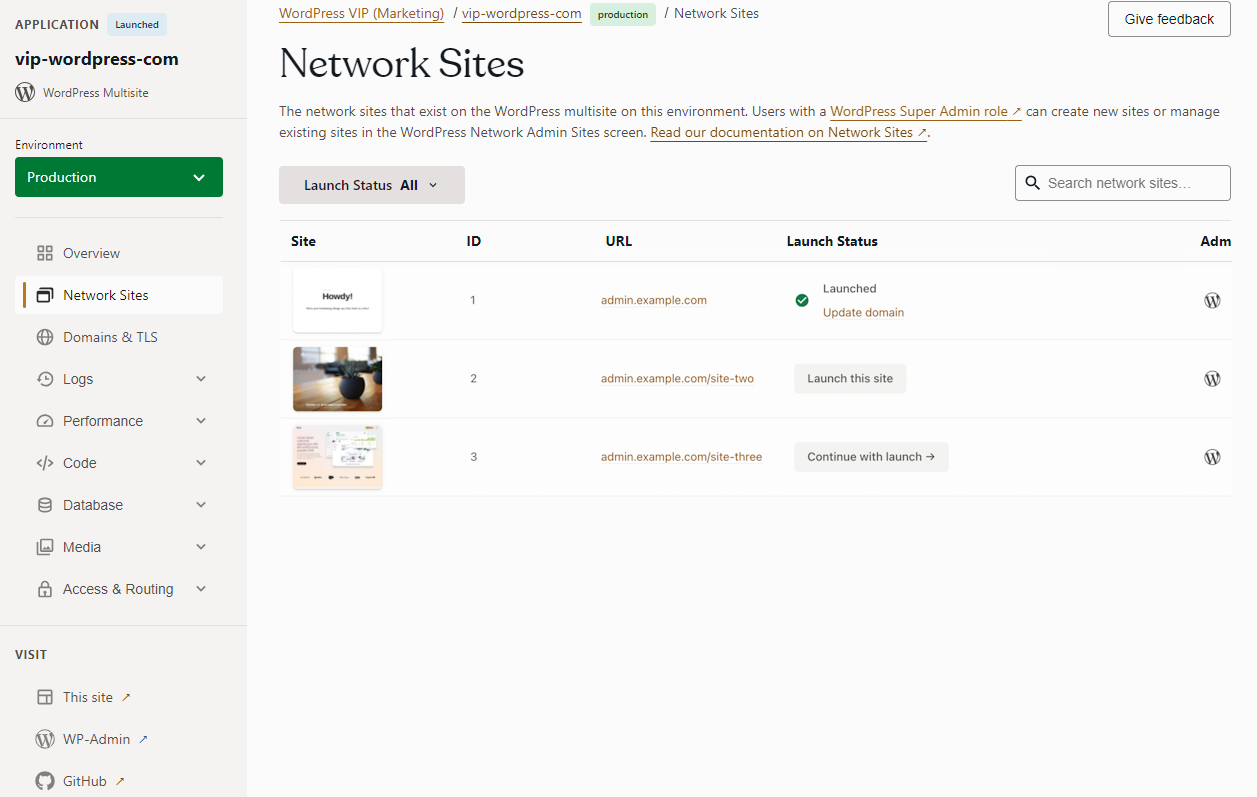Image resolution: width=1257 pixels, height=797 pixels.
Task: Open vip-wordpress-com breadcrumb link
Action: point(521,13)
